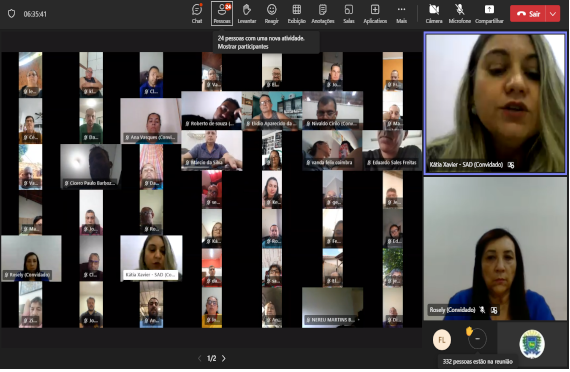
Task: Click the Mostrar participantes tooltip text
Action: tap(243, 47)
